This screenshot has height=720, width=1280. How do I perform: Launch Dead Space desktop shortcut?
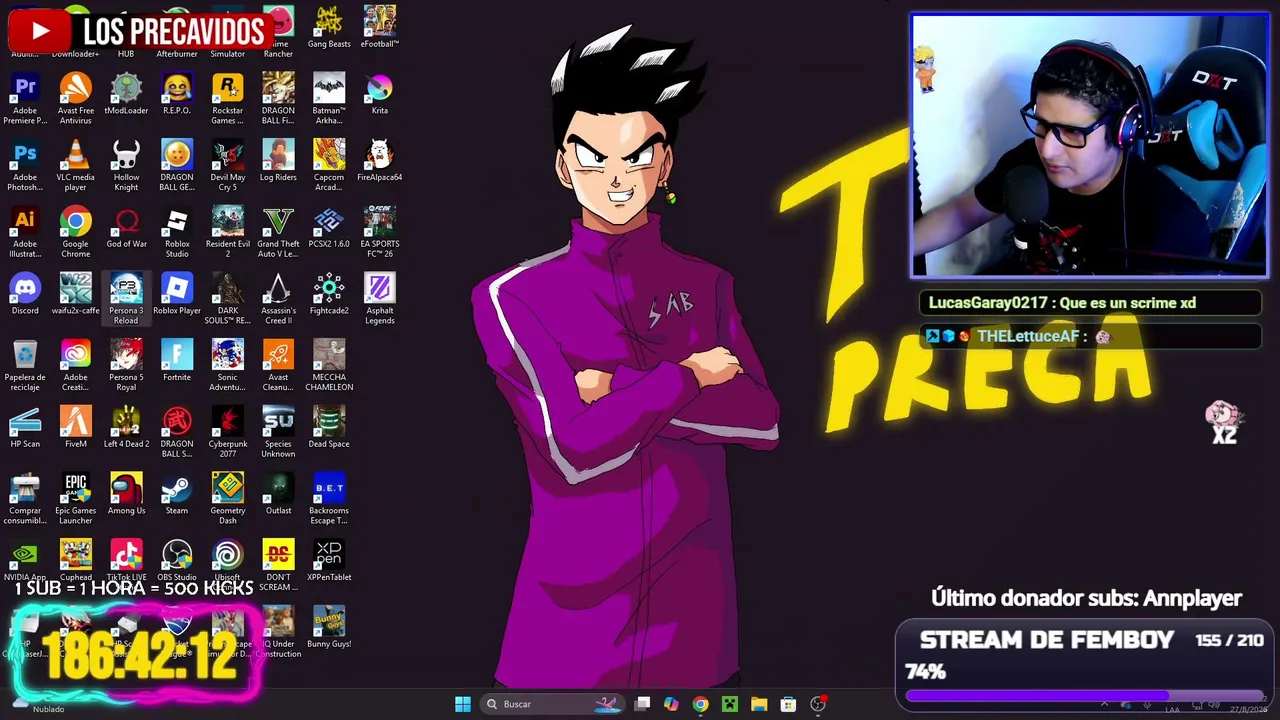329,429
